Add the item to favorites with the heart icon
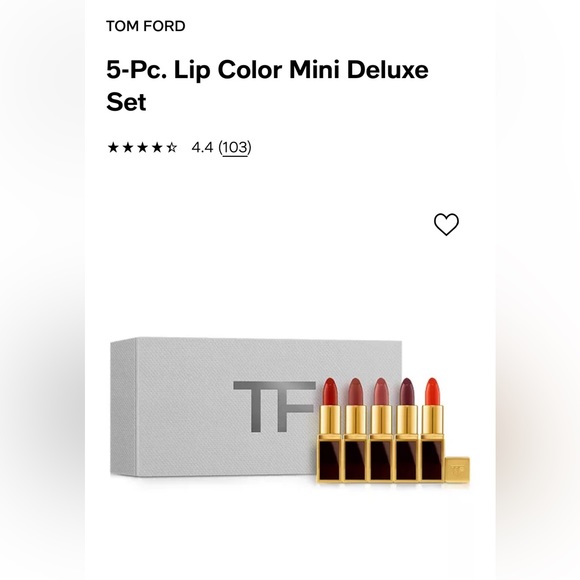Screen dimensions: 580x580 click(446, 224)
